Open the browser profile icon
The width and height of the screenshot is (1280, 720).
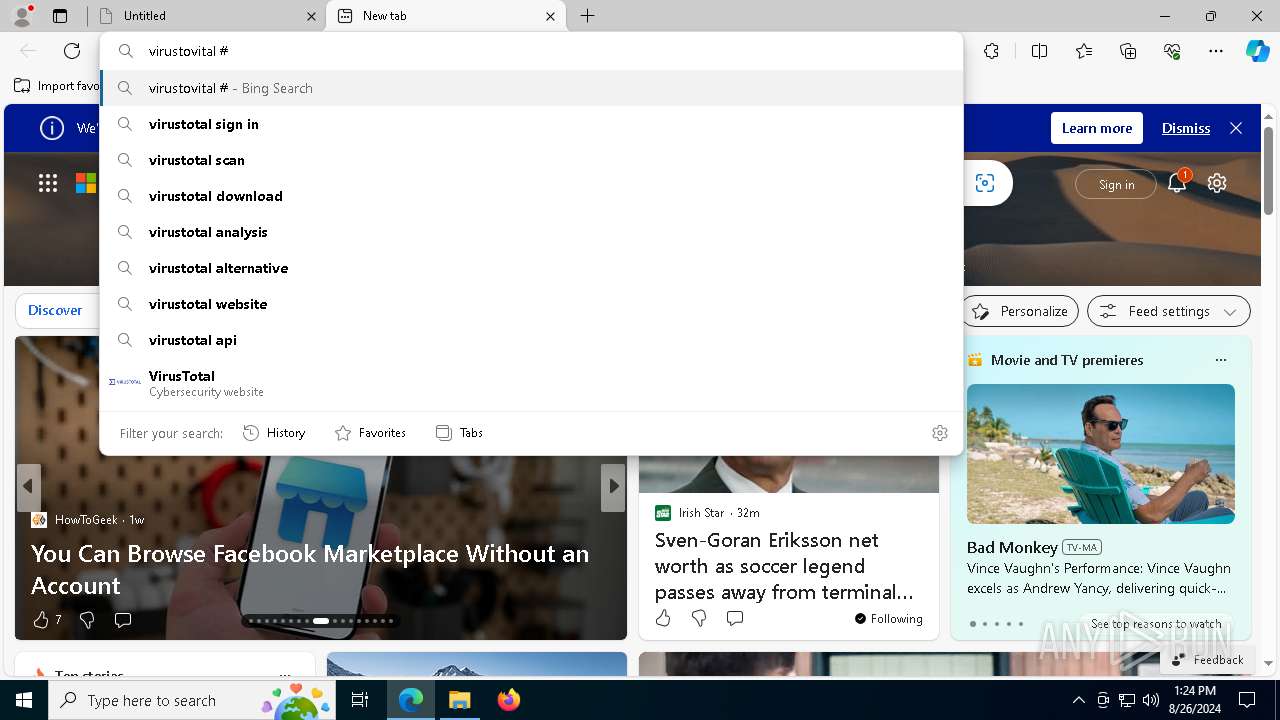[22, 16]
